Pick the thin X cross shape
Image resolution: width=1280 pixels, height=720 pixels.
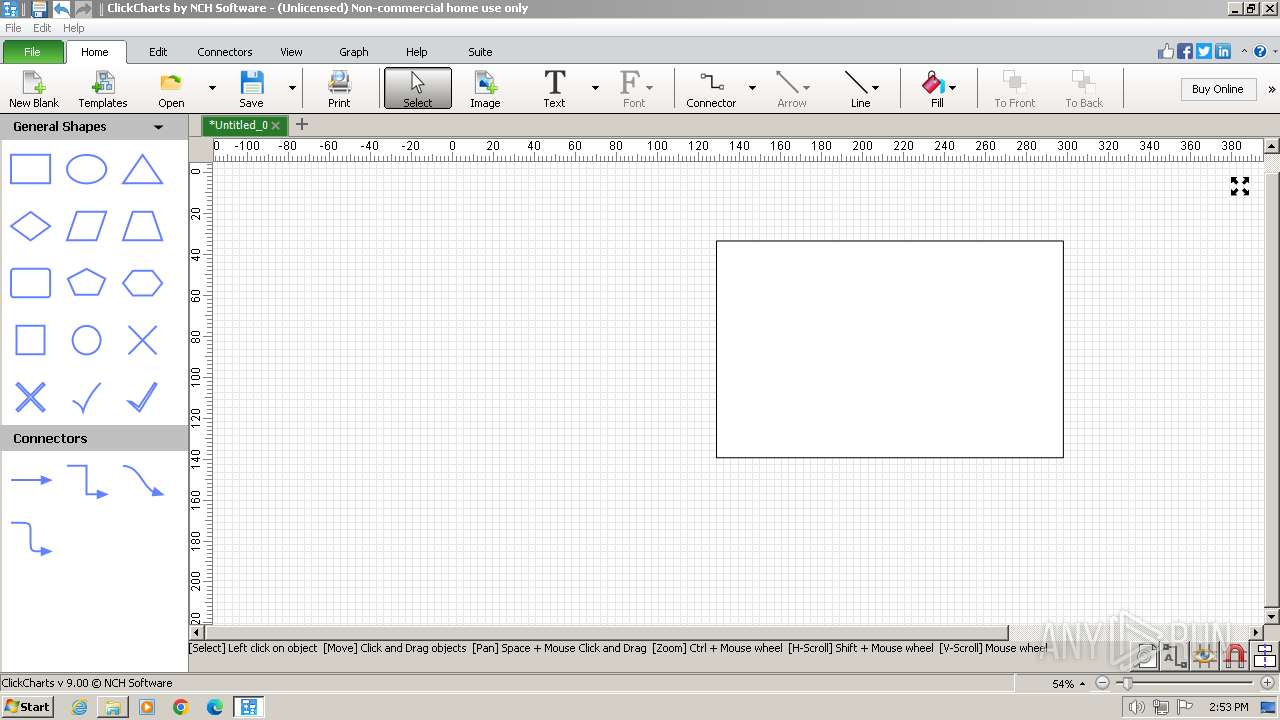click(x=142, y=340)
